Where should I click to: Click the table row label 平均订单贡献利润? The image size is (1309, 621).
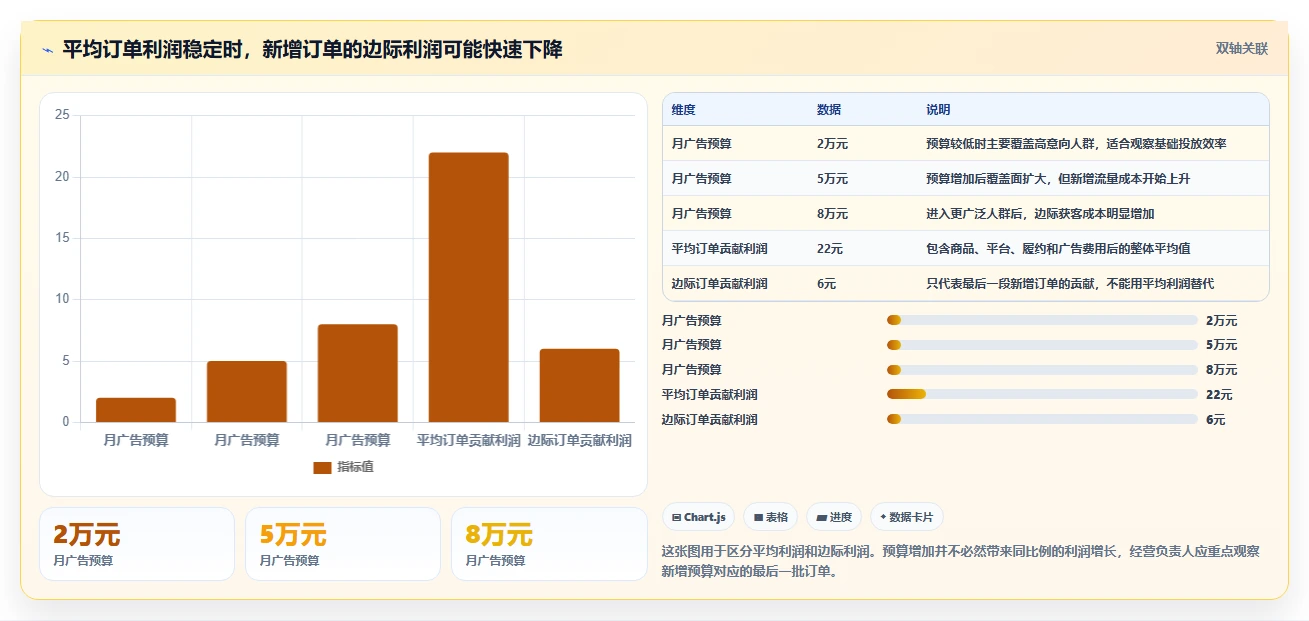[720, 249]
